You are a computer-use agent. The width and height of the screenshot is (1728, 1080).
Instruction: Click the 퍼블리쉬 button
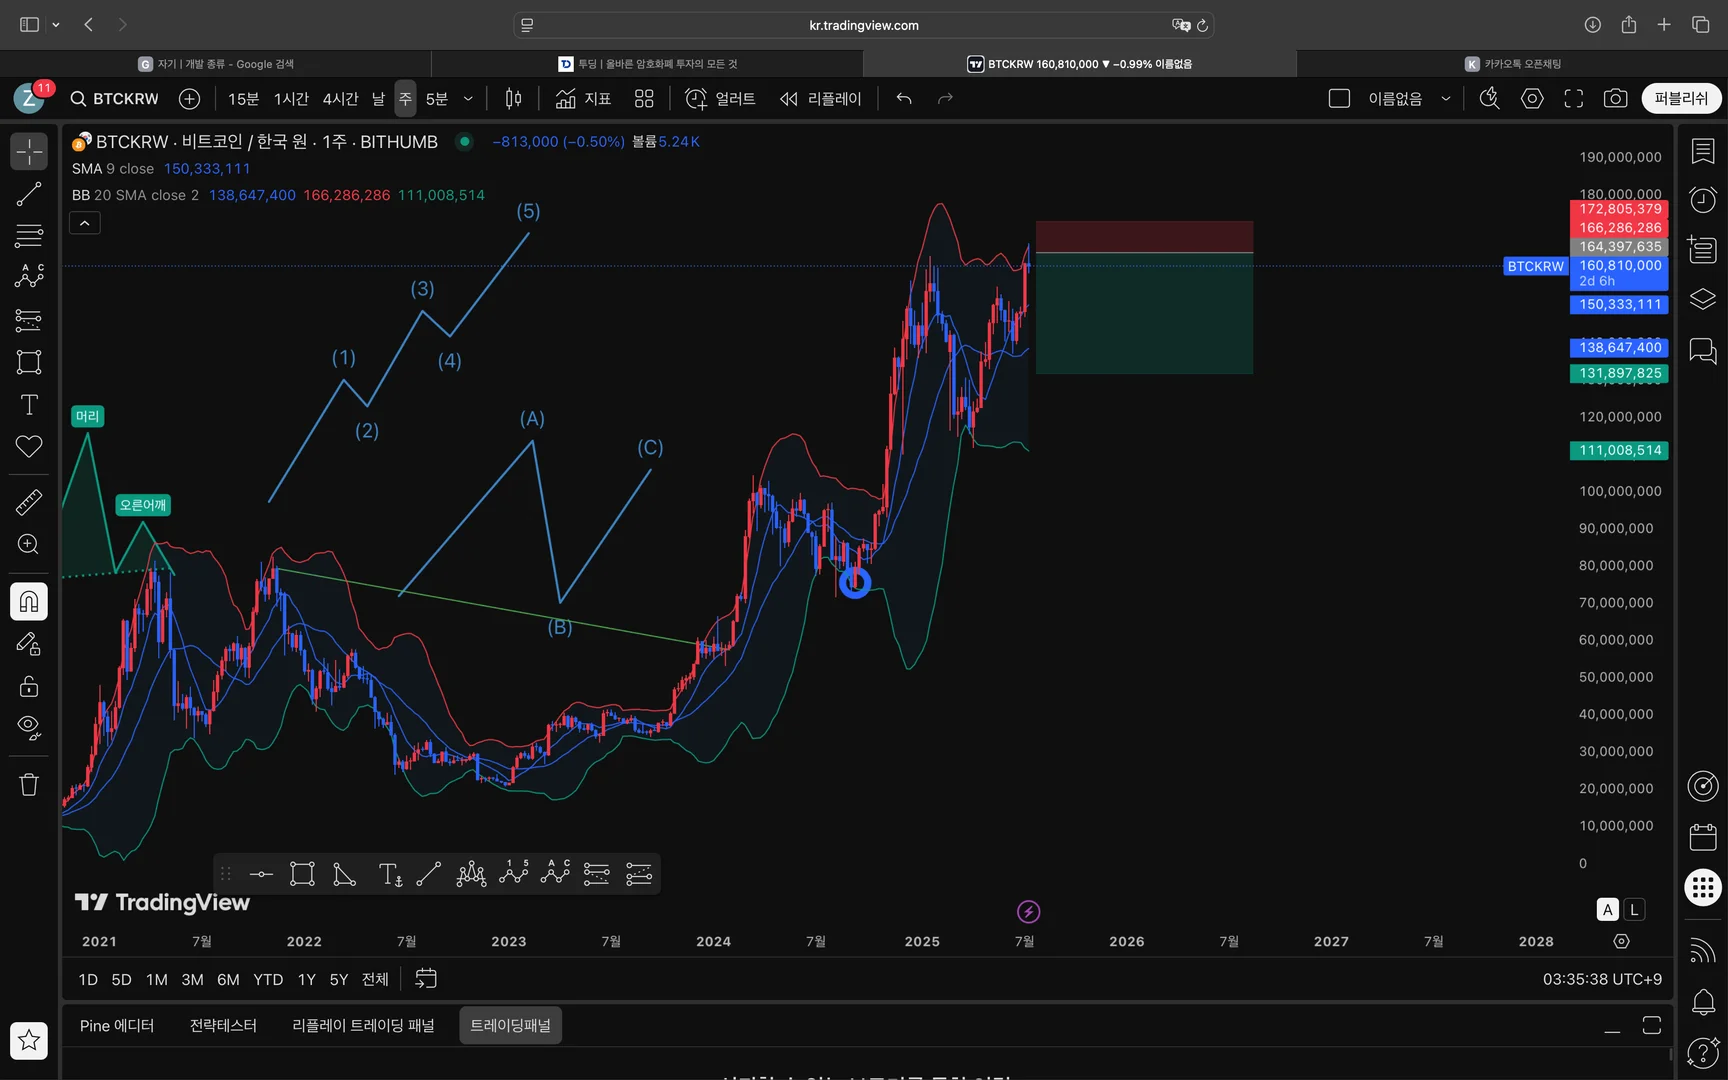1681,98
